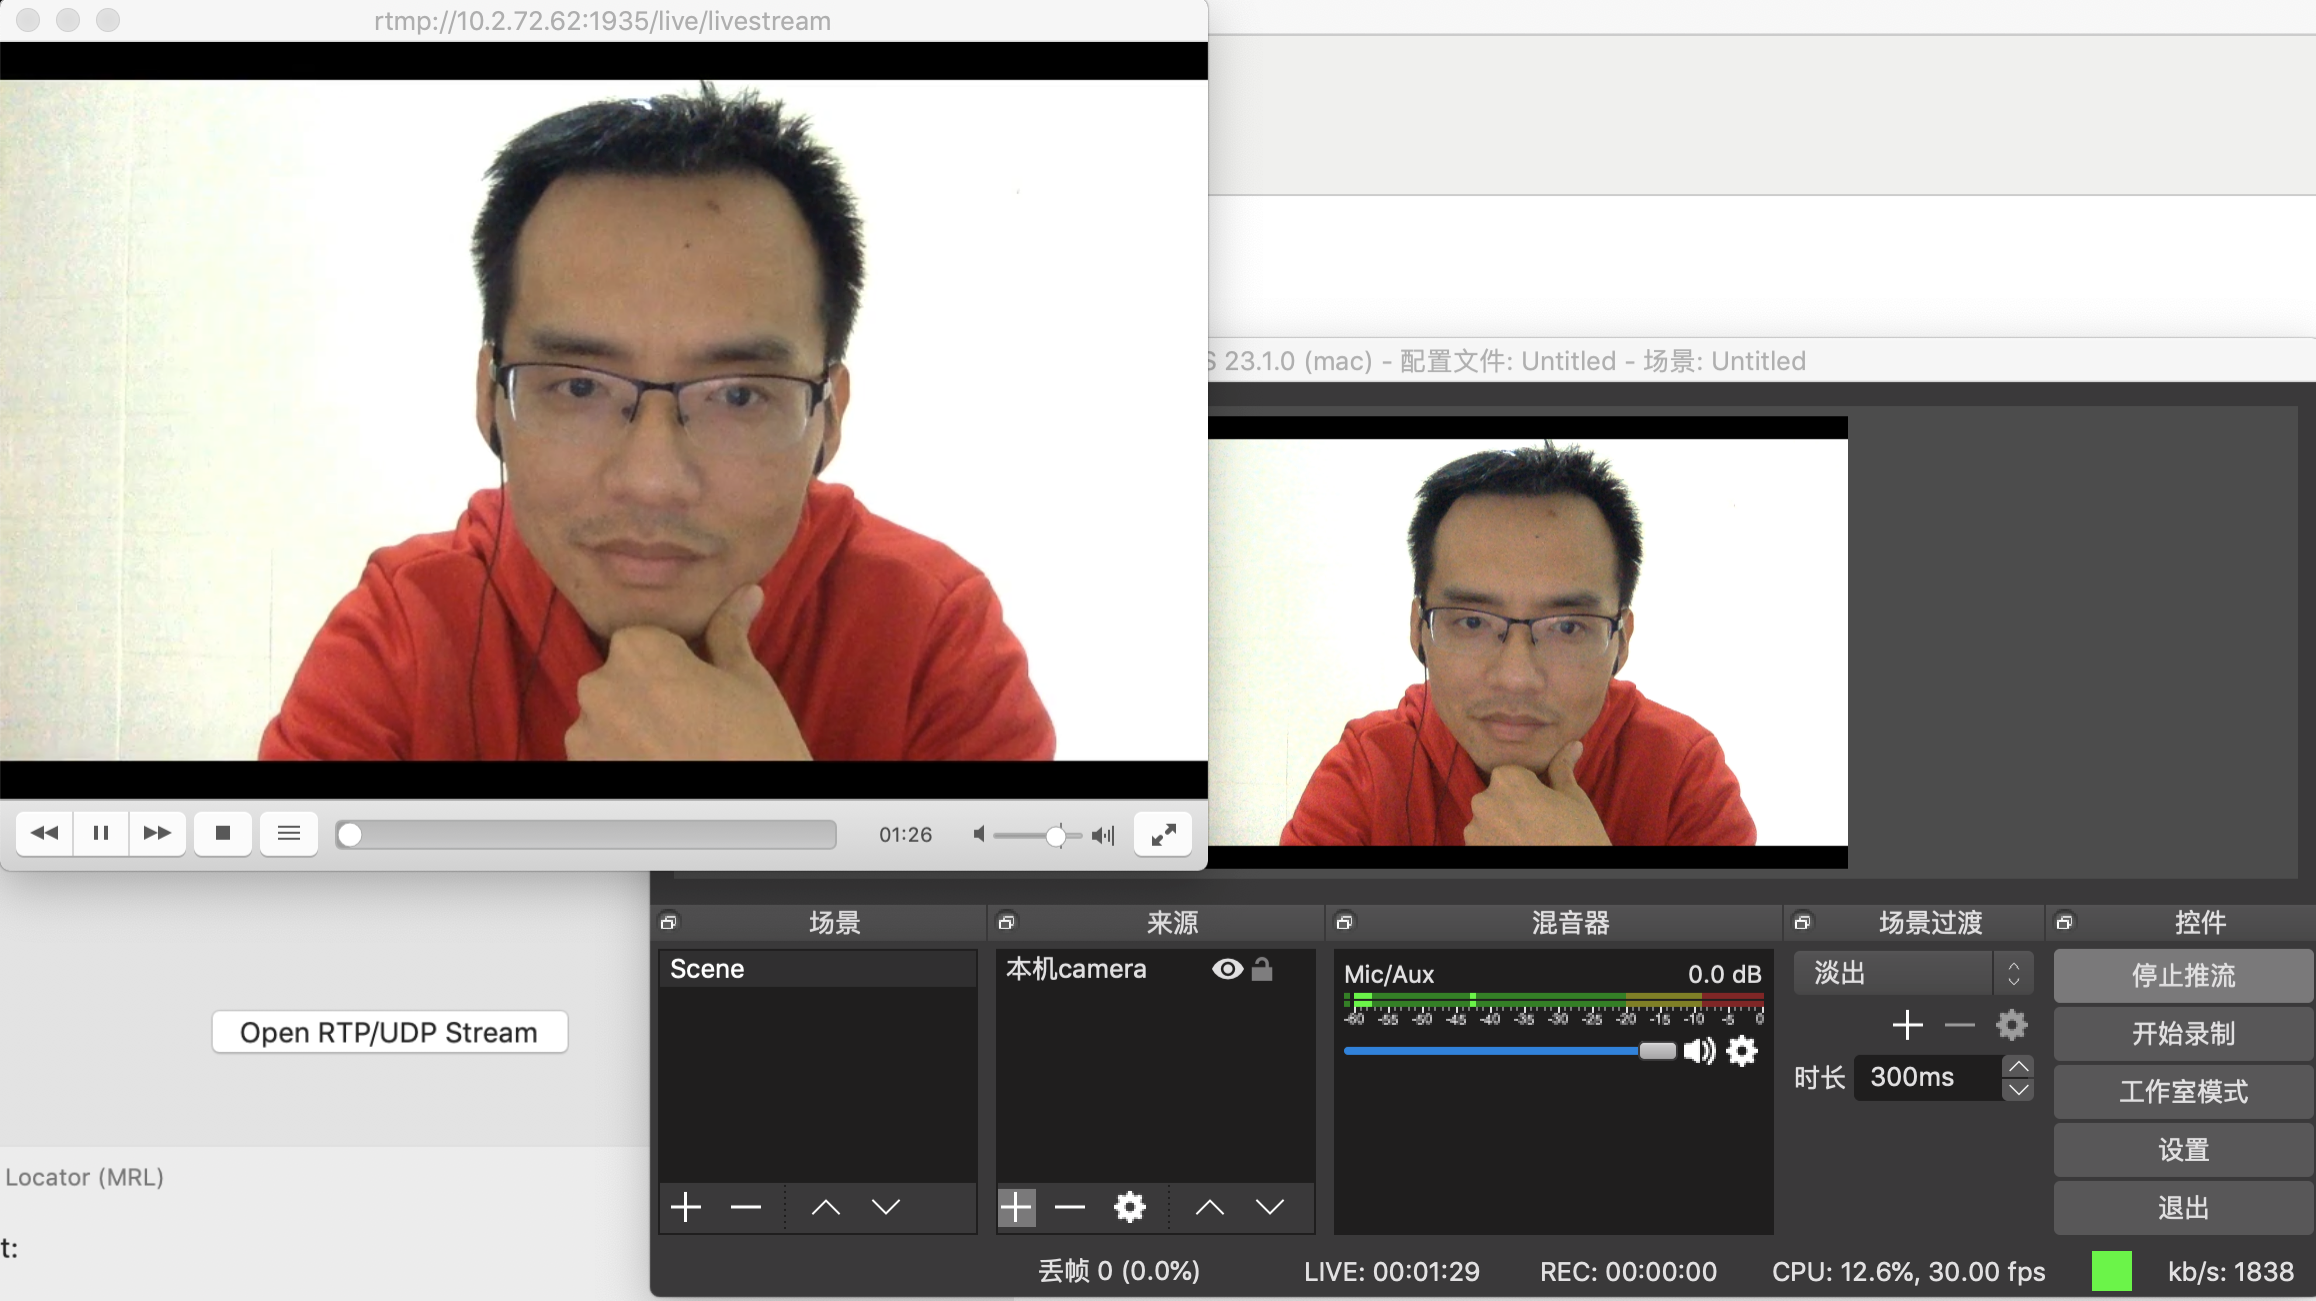This screenshot has width=2316, height=1301.
Task: Click 退出 to exit OBS
Action: 2183,1207
